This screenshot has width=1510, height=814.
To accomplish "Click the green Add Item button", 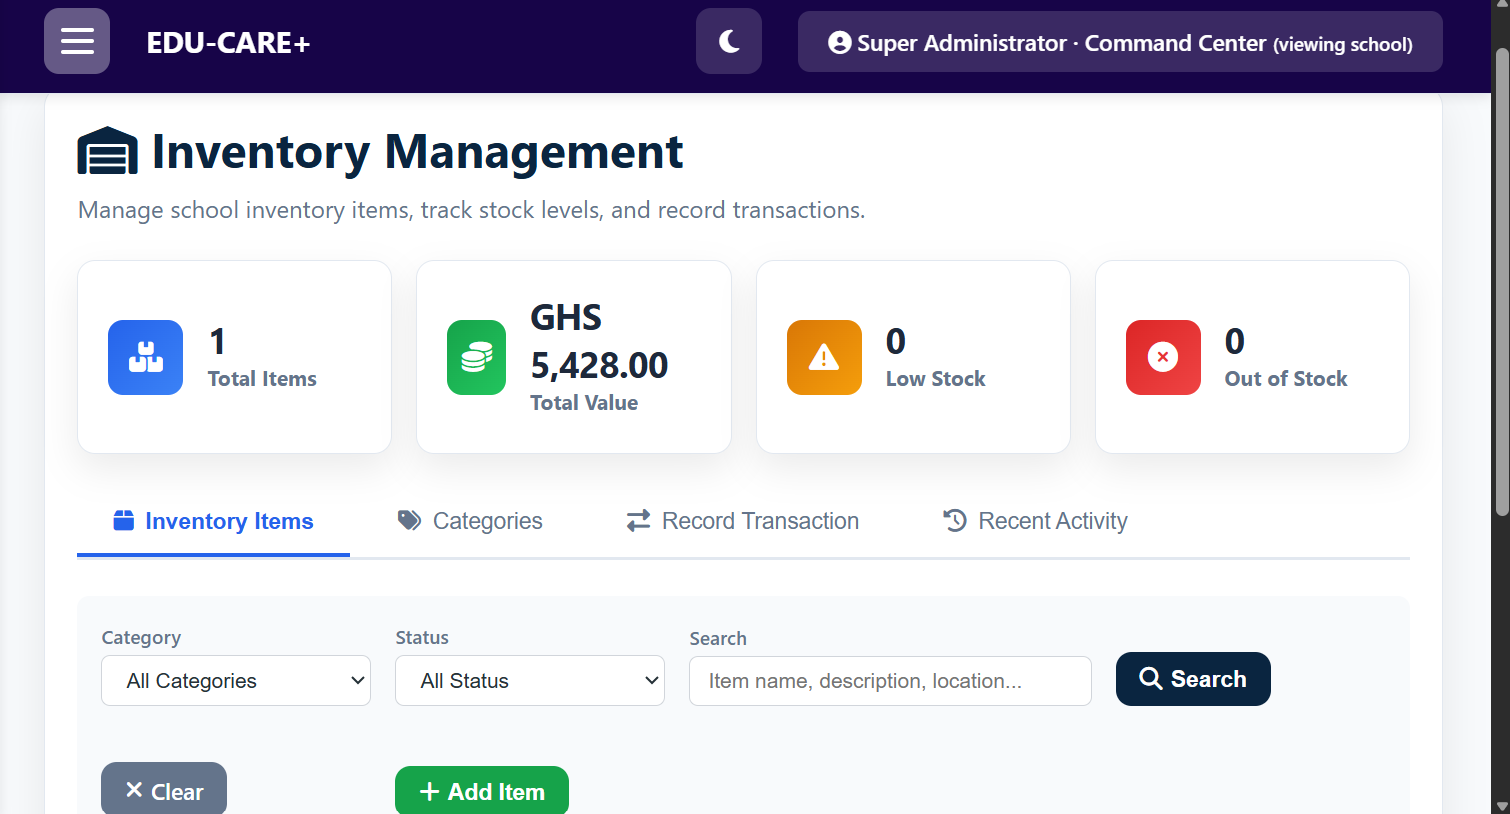I will 482,791.
